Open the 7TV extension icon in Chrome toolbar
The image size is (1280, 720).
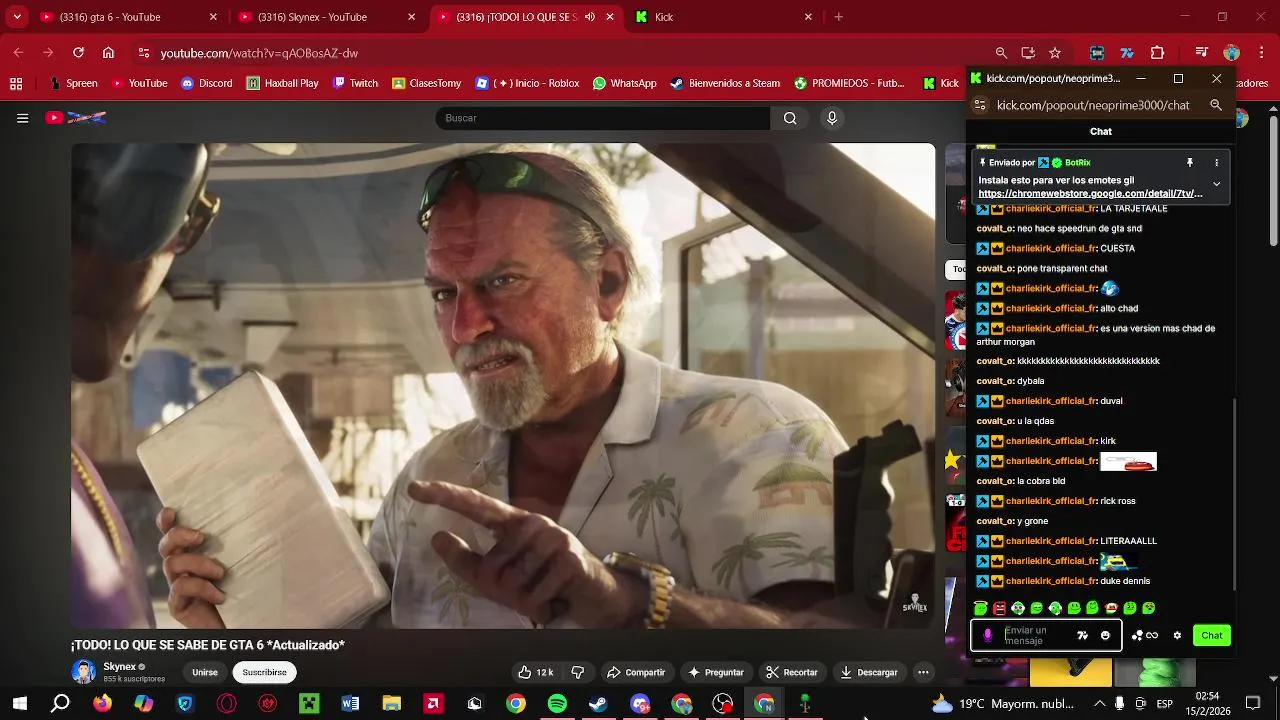[x=1127, y=53]
